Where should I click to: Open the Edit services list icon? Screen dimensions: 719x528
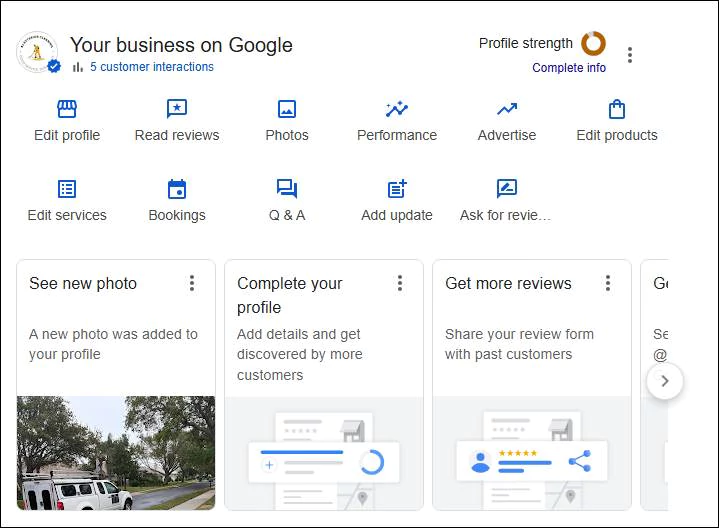67,189
